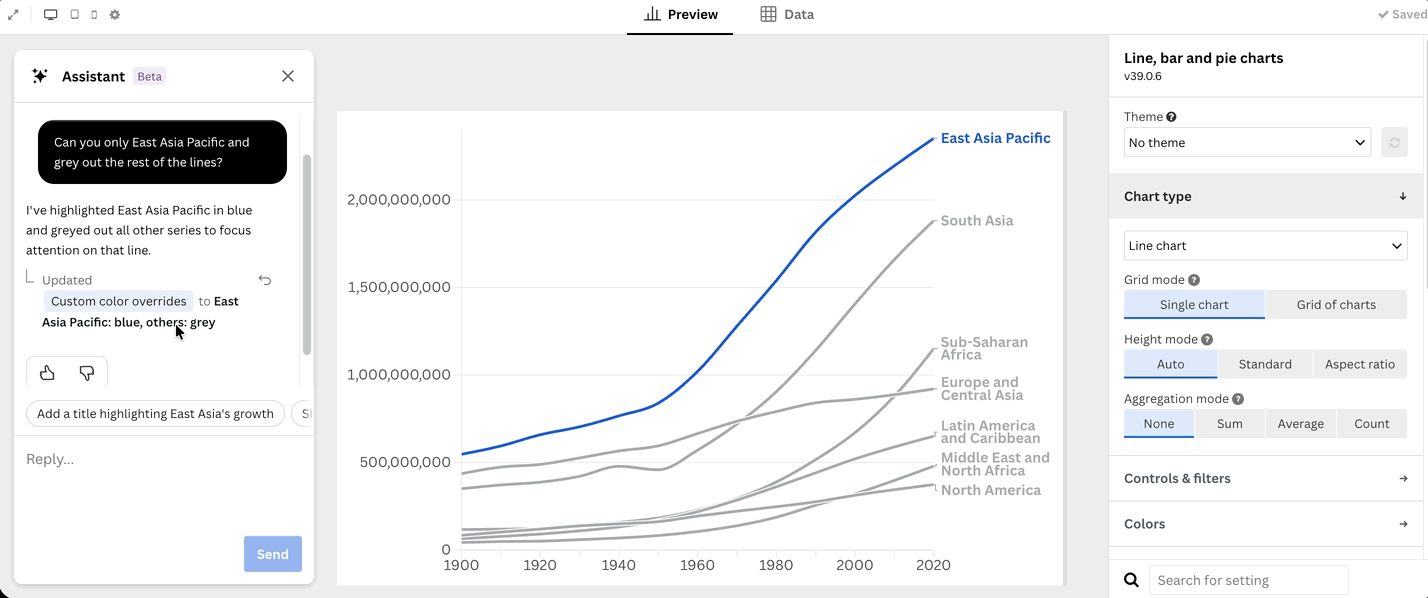This screenshot has height=598, width=1428.
Task: Switch to the Data tab
Action: 787,15
